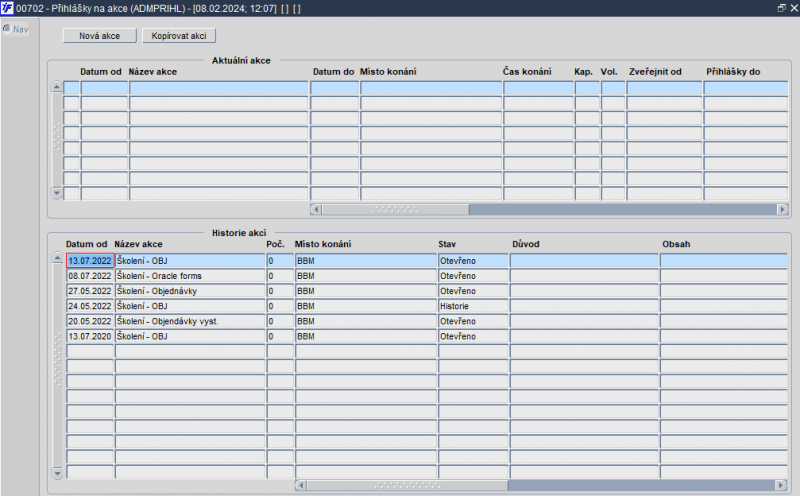
Task: Click BBM place cell in 24.05.2022 row
Action: (x=366, y=306)
